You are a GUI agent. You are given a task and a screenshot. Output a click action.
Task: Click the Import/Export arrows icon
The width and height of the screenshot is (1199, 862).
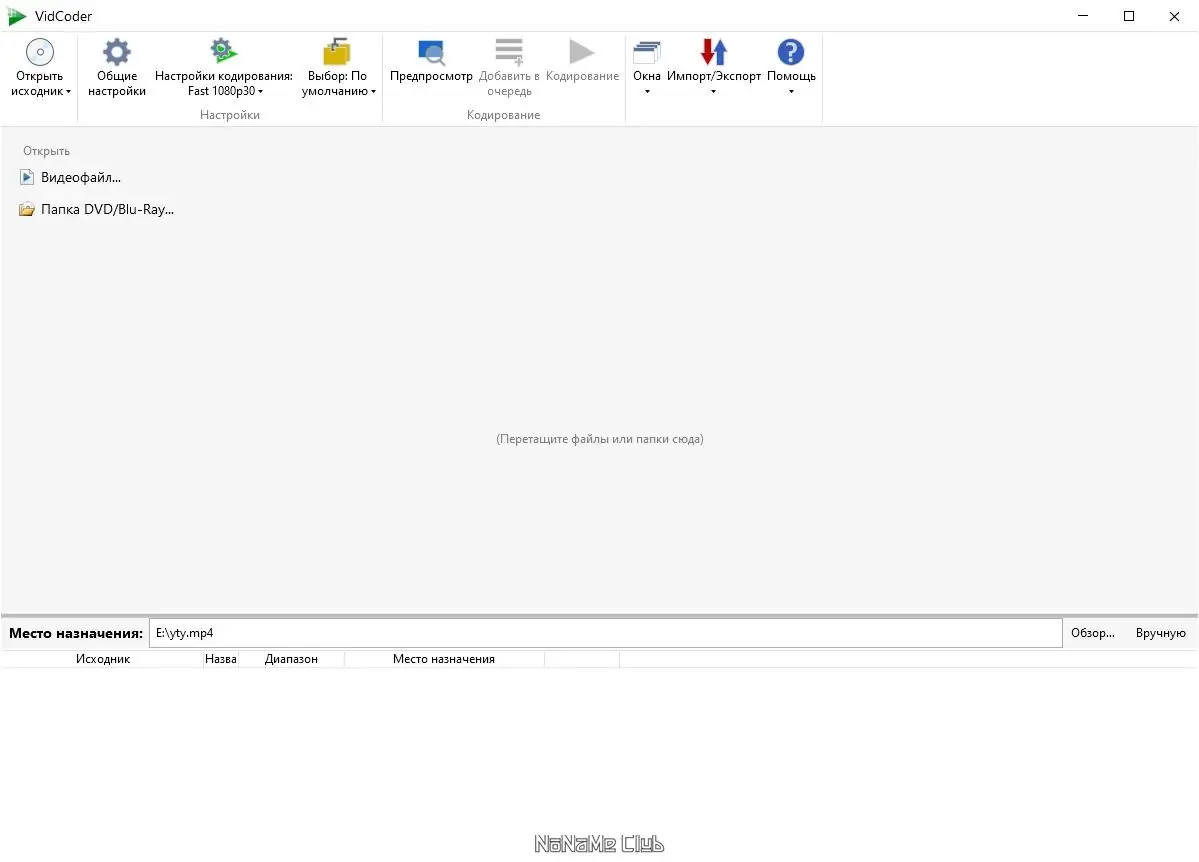pos(713,51)
